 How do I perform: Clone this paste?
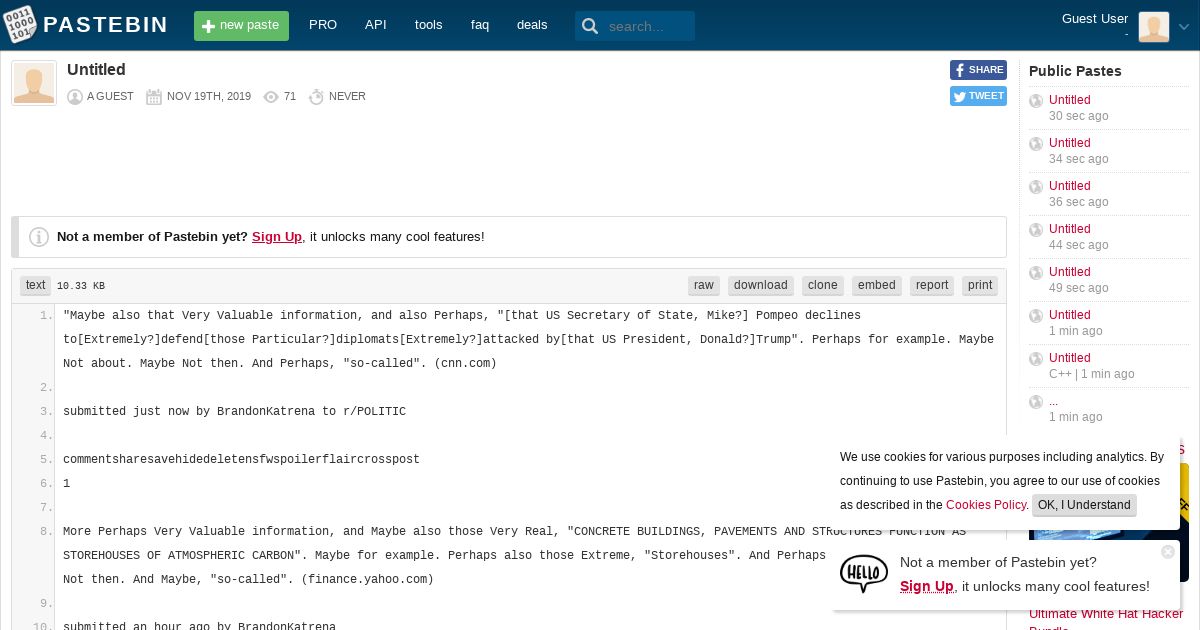tap(823, 285)
